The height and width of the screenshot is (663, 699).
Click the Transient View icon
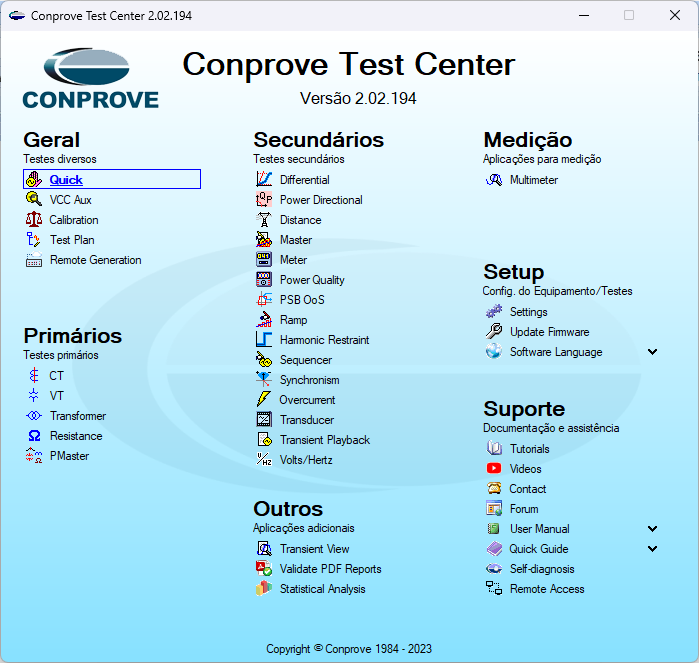click(264, 548)
